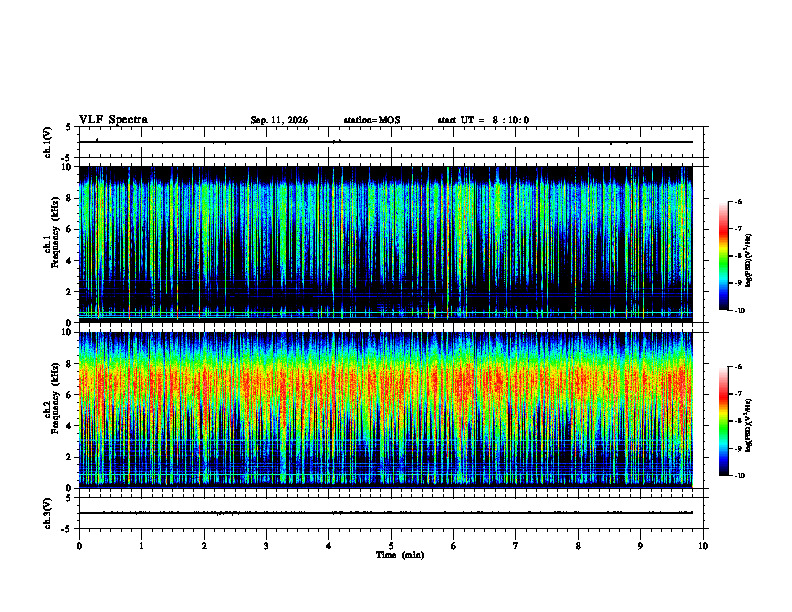Click the ch.1 spectrogram panel
This screenshot has height=612, width=792.
point(386,244)
